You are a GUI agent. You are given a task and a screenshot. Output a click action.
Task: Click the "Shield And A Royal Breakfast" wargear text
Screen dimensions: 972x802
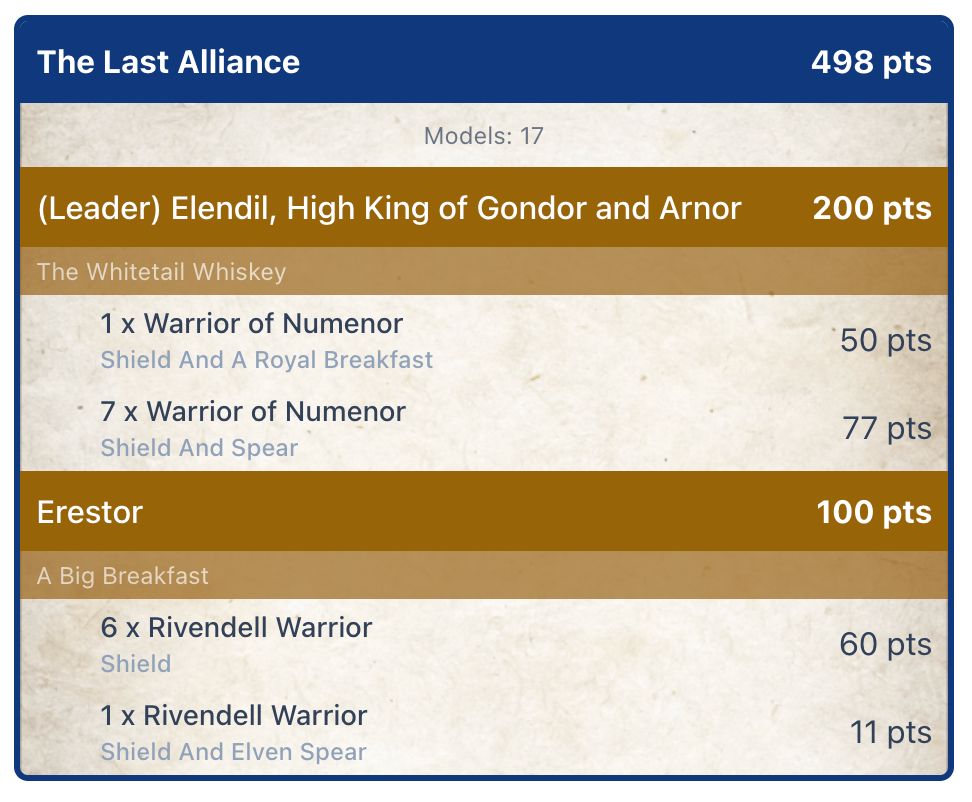266,360
